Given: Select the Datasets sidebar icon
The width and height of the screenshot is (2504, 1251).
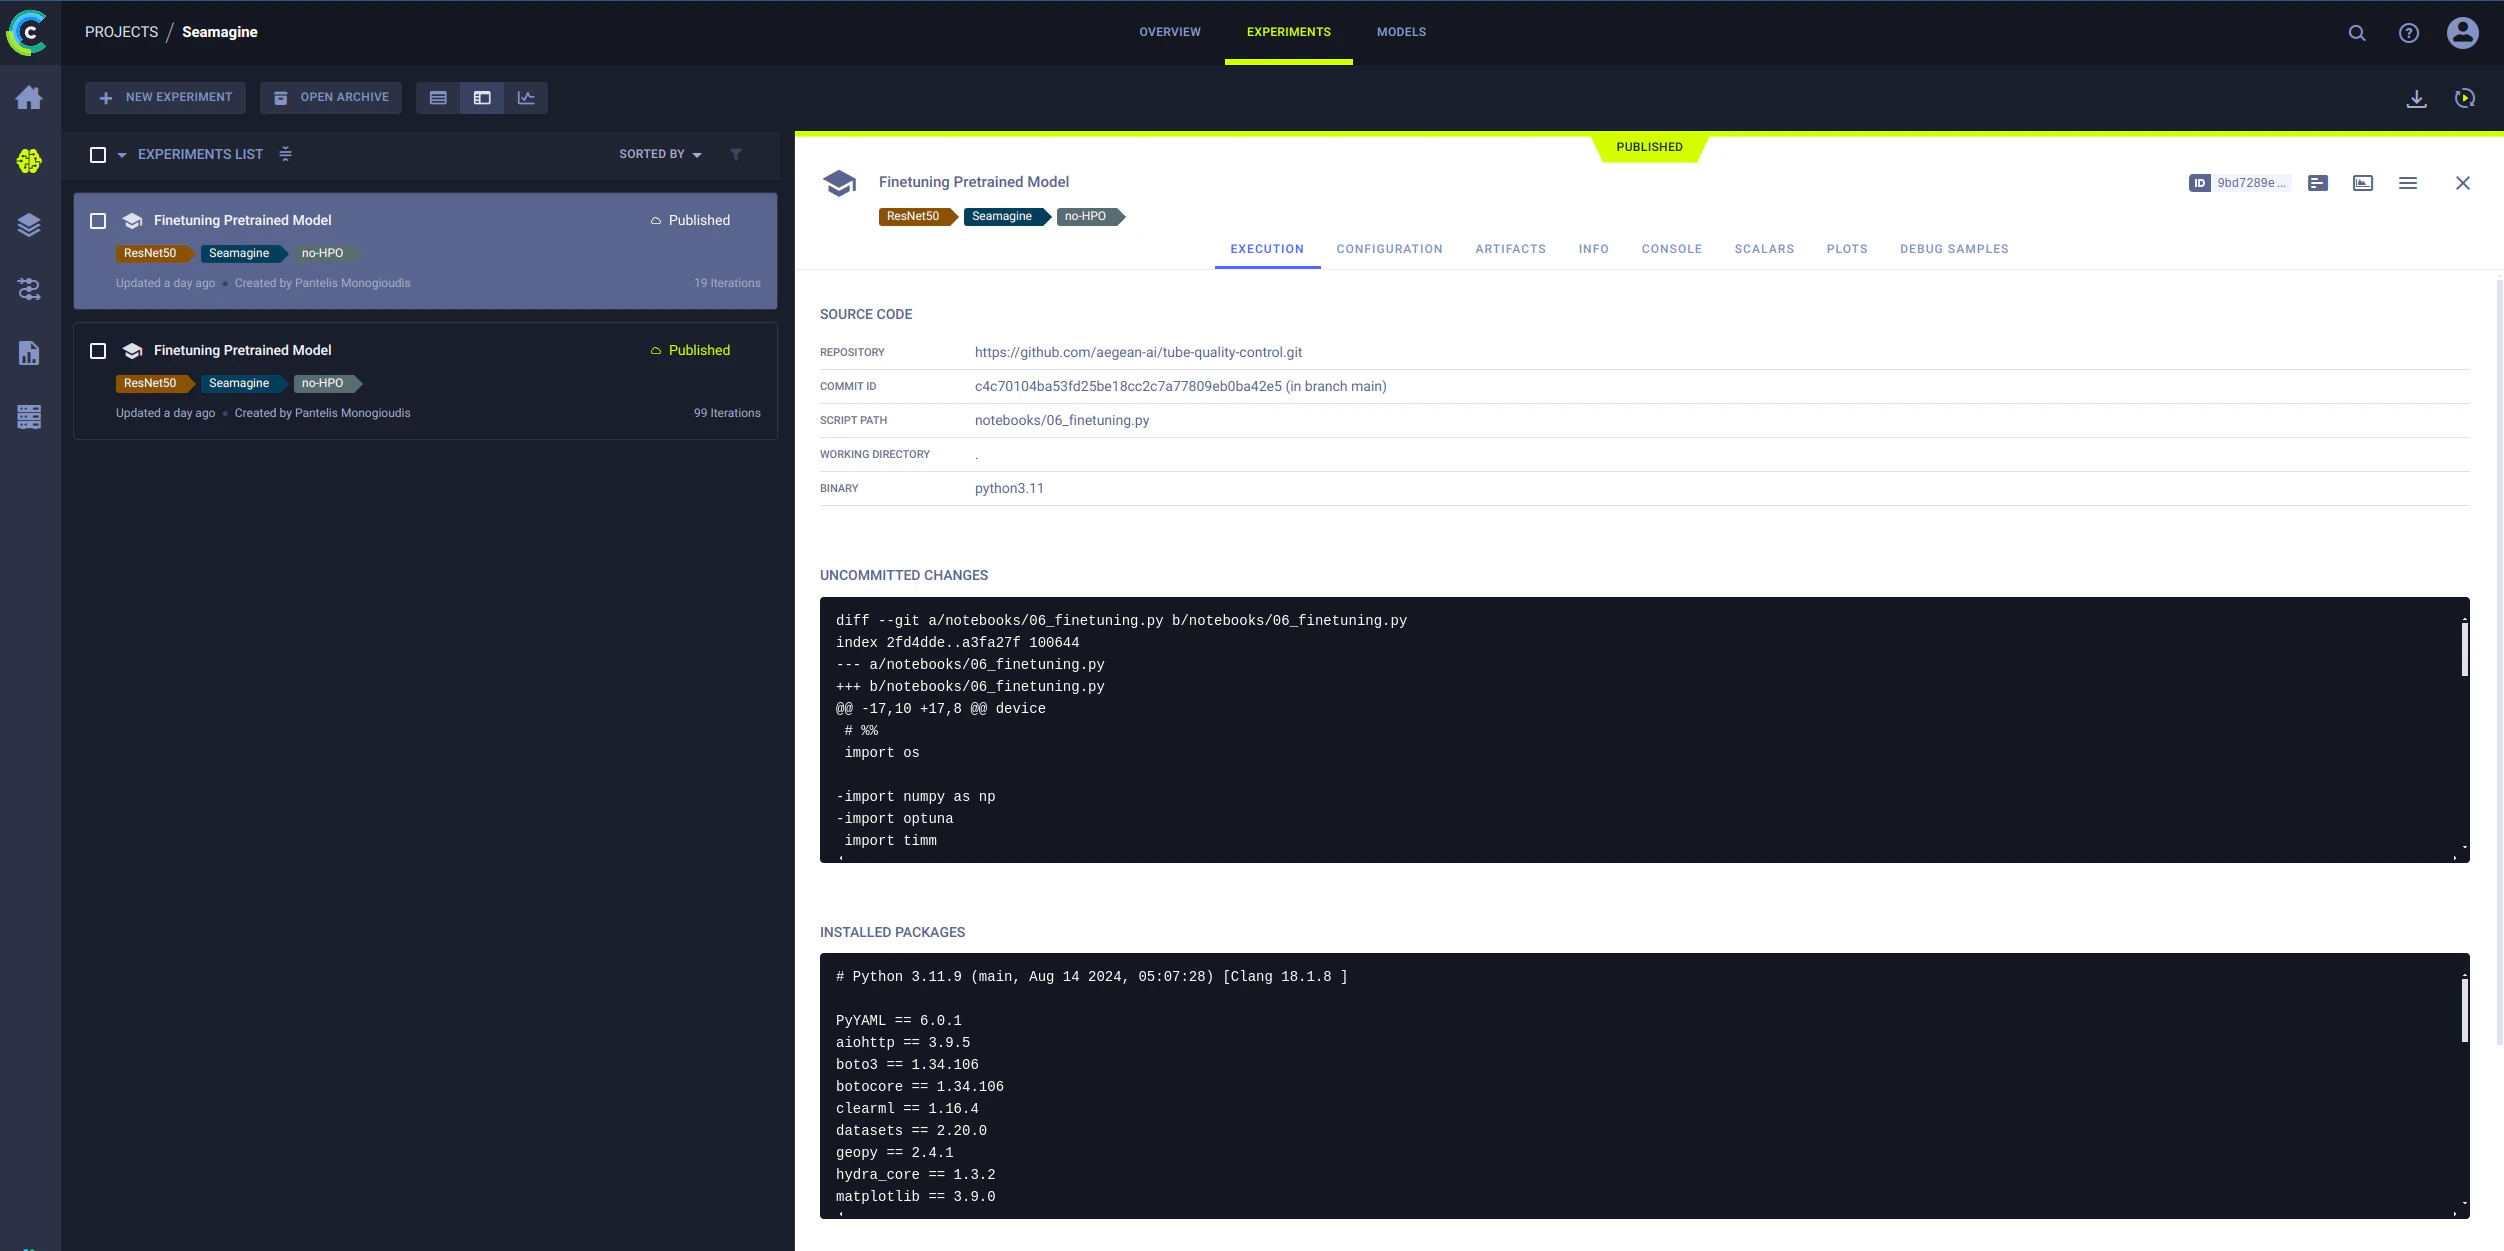Looking at the screenshot, I should click(28, 225).
